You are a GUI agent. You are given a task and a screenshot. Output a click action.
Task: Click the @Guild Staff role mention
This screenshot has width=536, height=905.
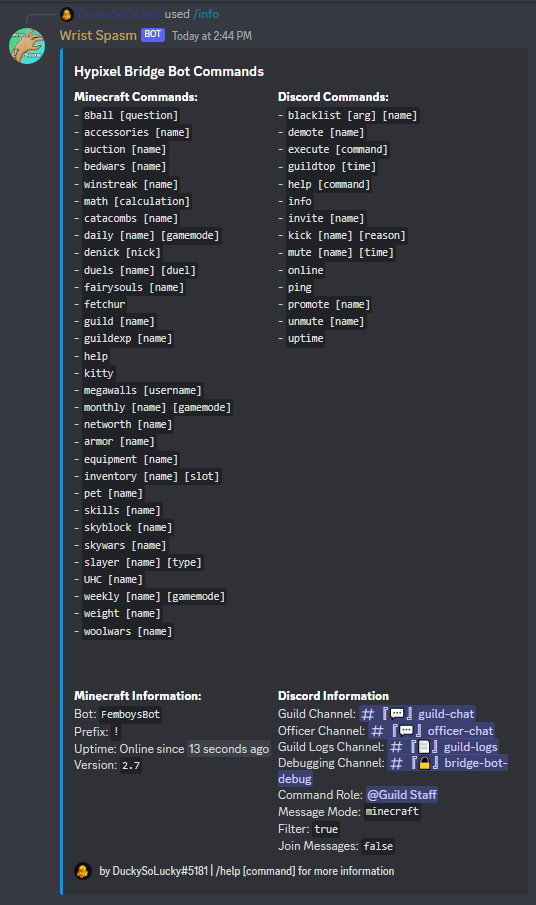(x=402, y=795)
